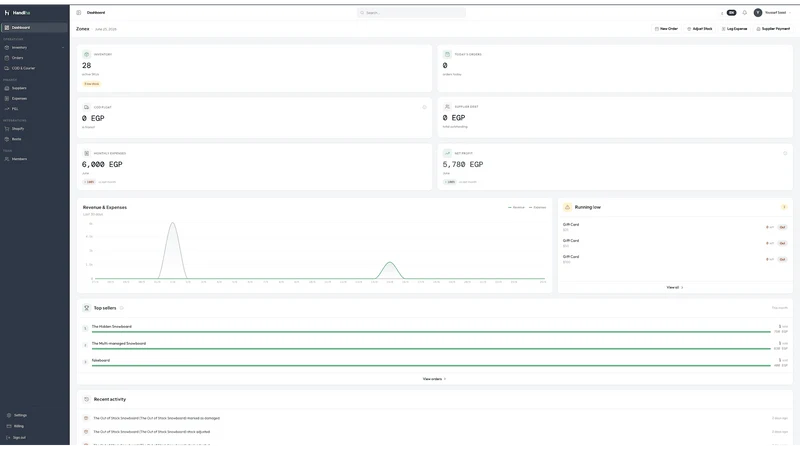Open the Expenses page in the sidebar

click(x=34, y=98)
